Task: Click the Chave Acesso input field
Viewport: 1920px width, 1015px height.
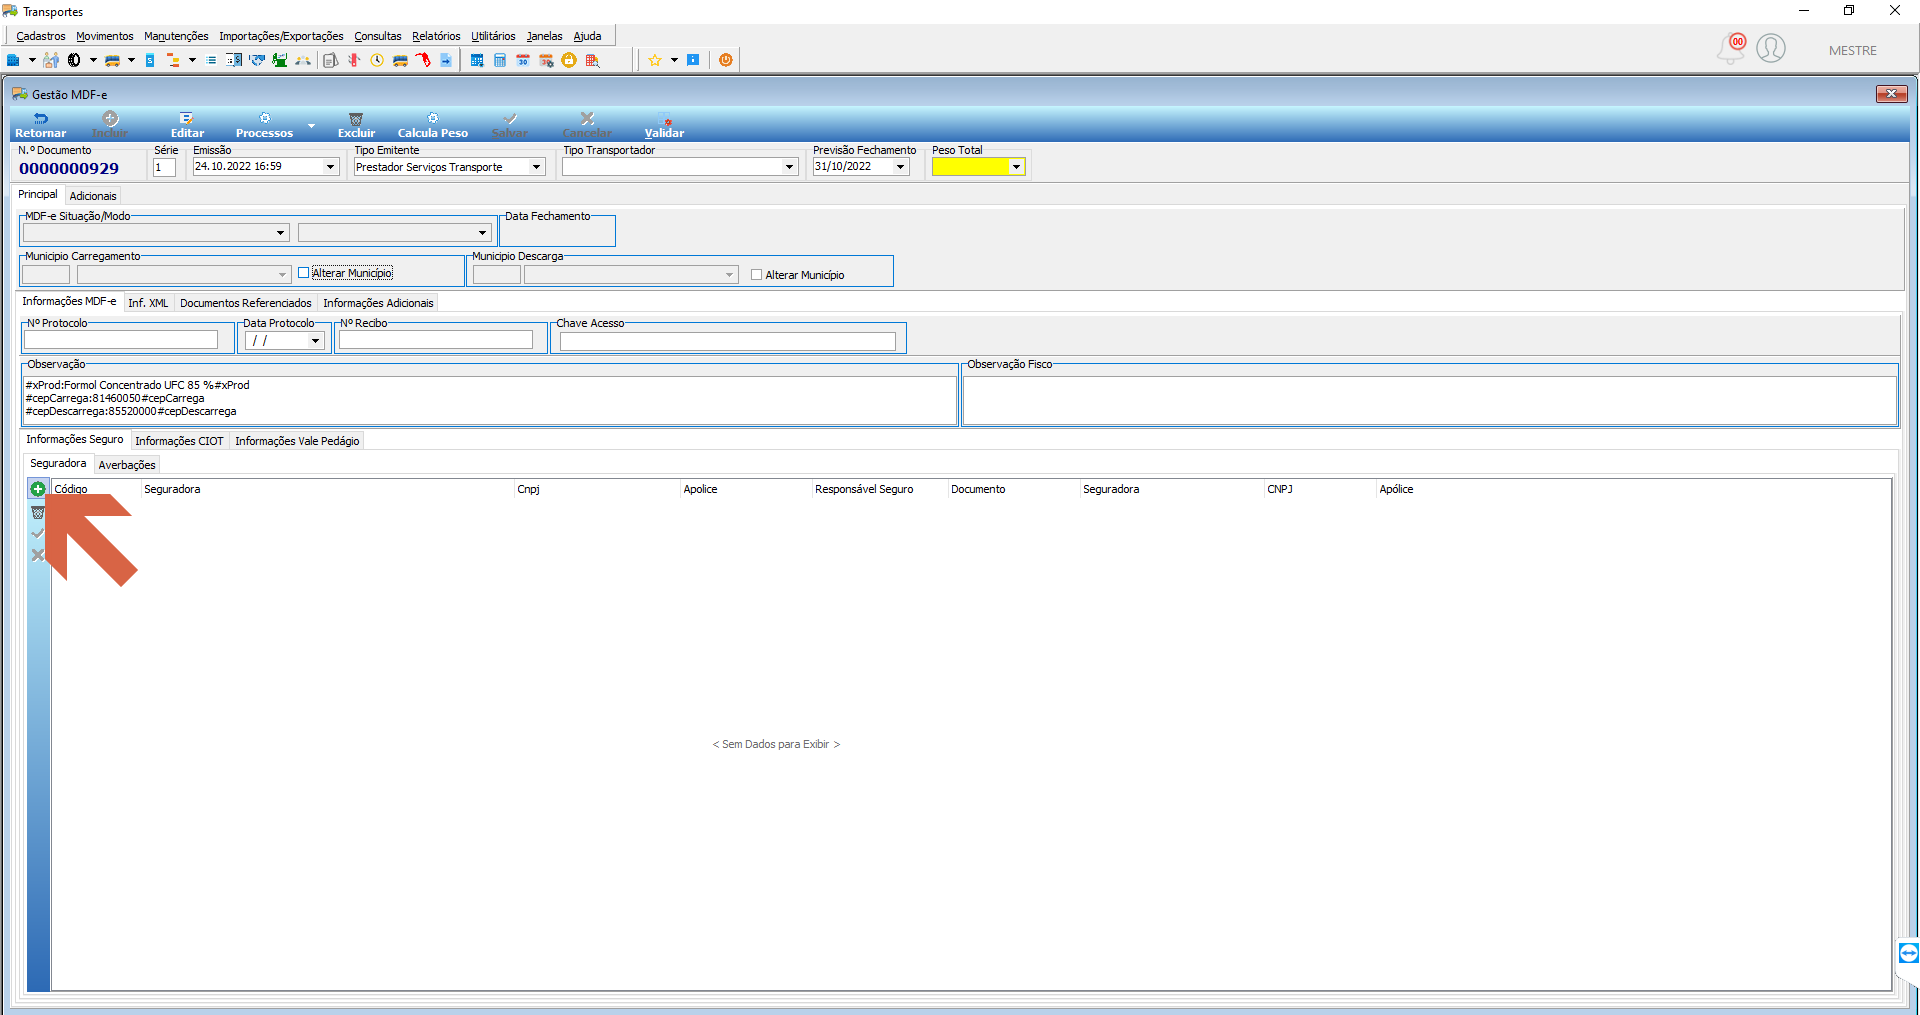Action: tap(728, 341)
